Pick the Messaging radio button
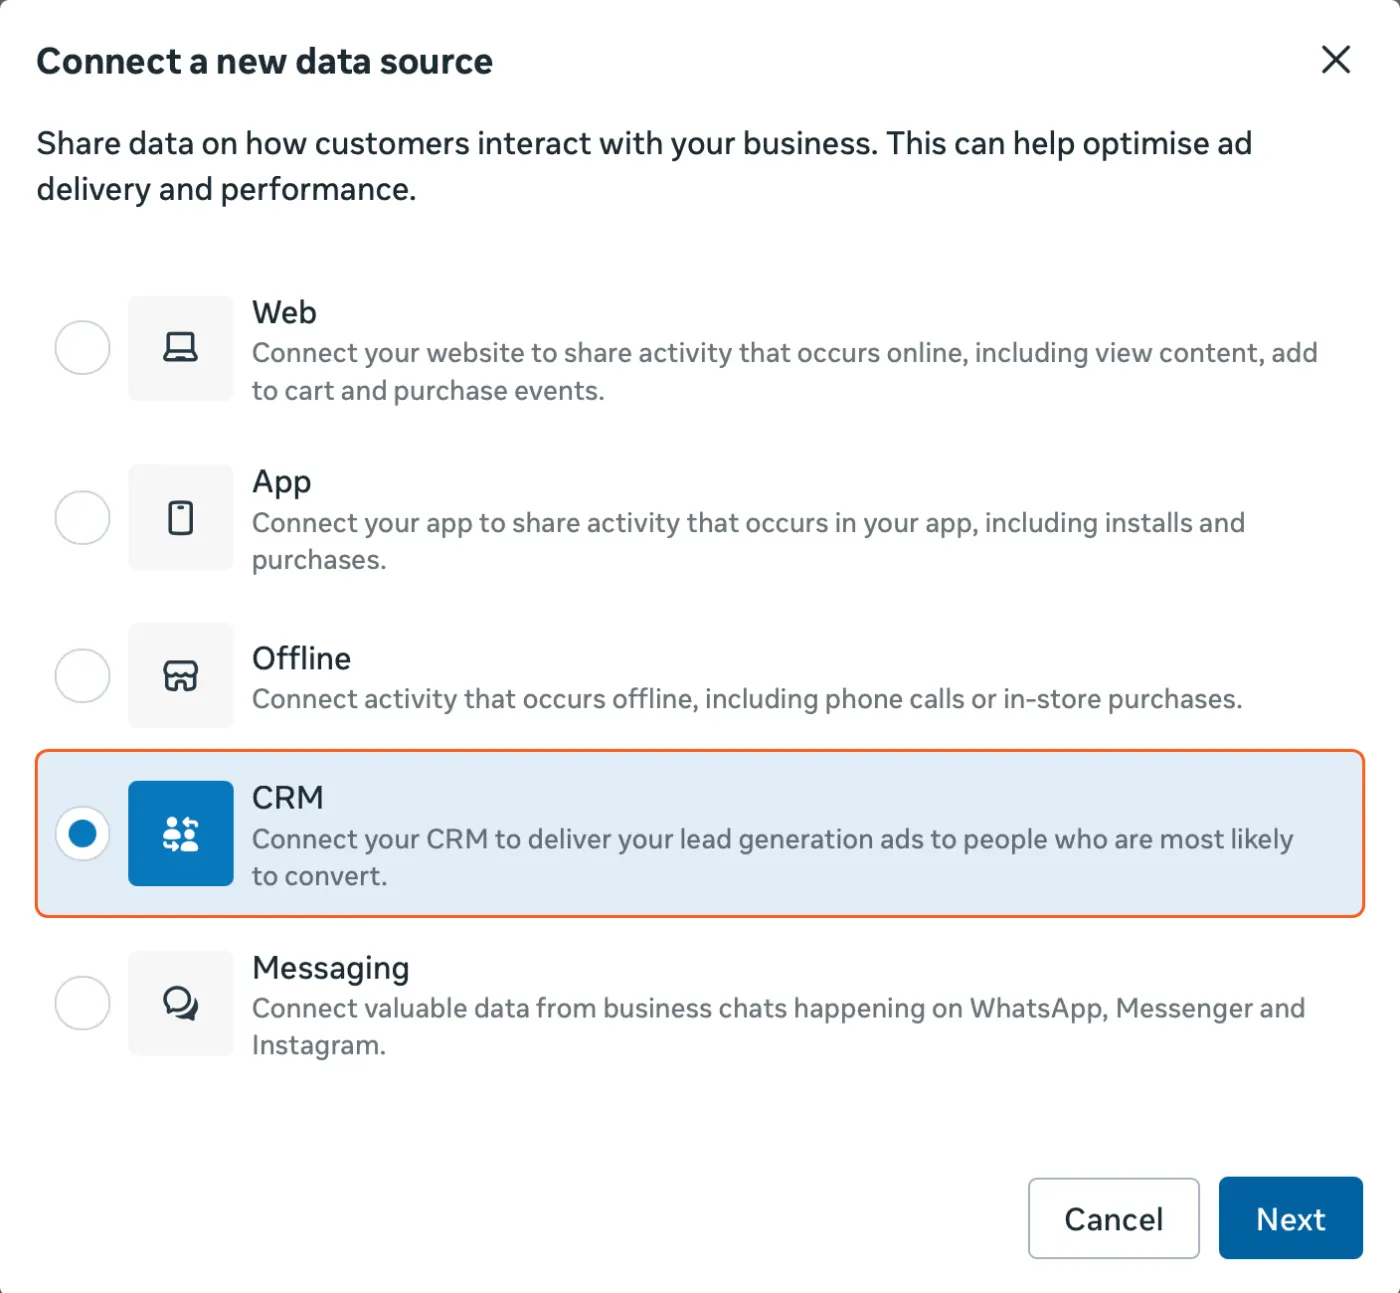Screen dimensions: 1400x1293 click(82, 1003)
